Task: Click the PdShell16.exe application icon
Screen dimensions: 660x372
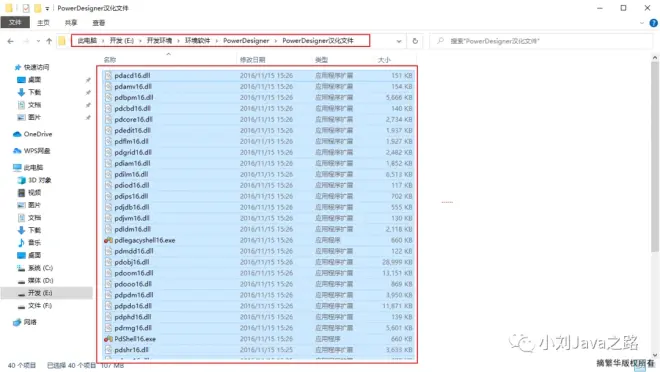Action: tap(108, 339)
